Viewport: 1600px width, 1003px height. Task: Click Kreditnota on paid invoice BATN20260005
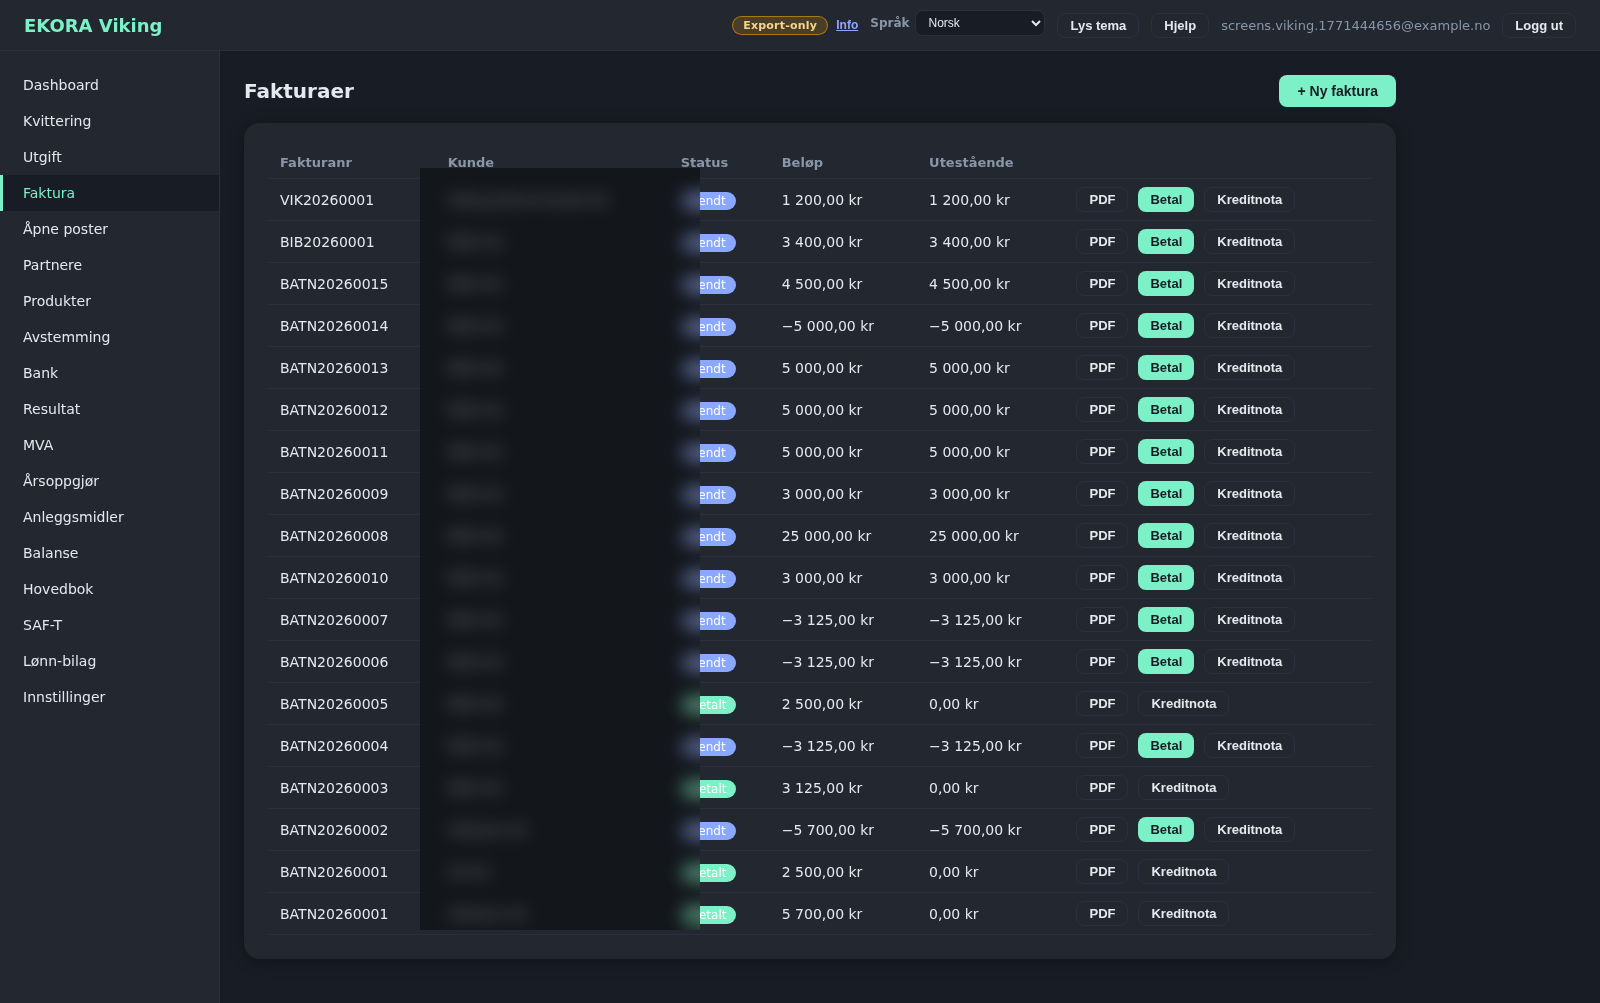tap(1183, 704)
